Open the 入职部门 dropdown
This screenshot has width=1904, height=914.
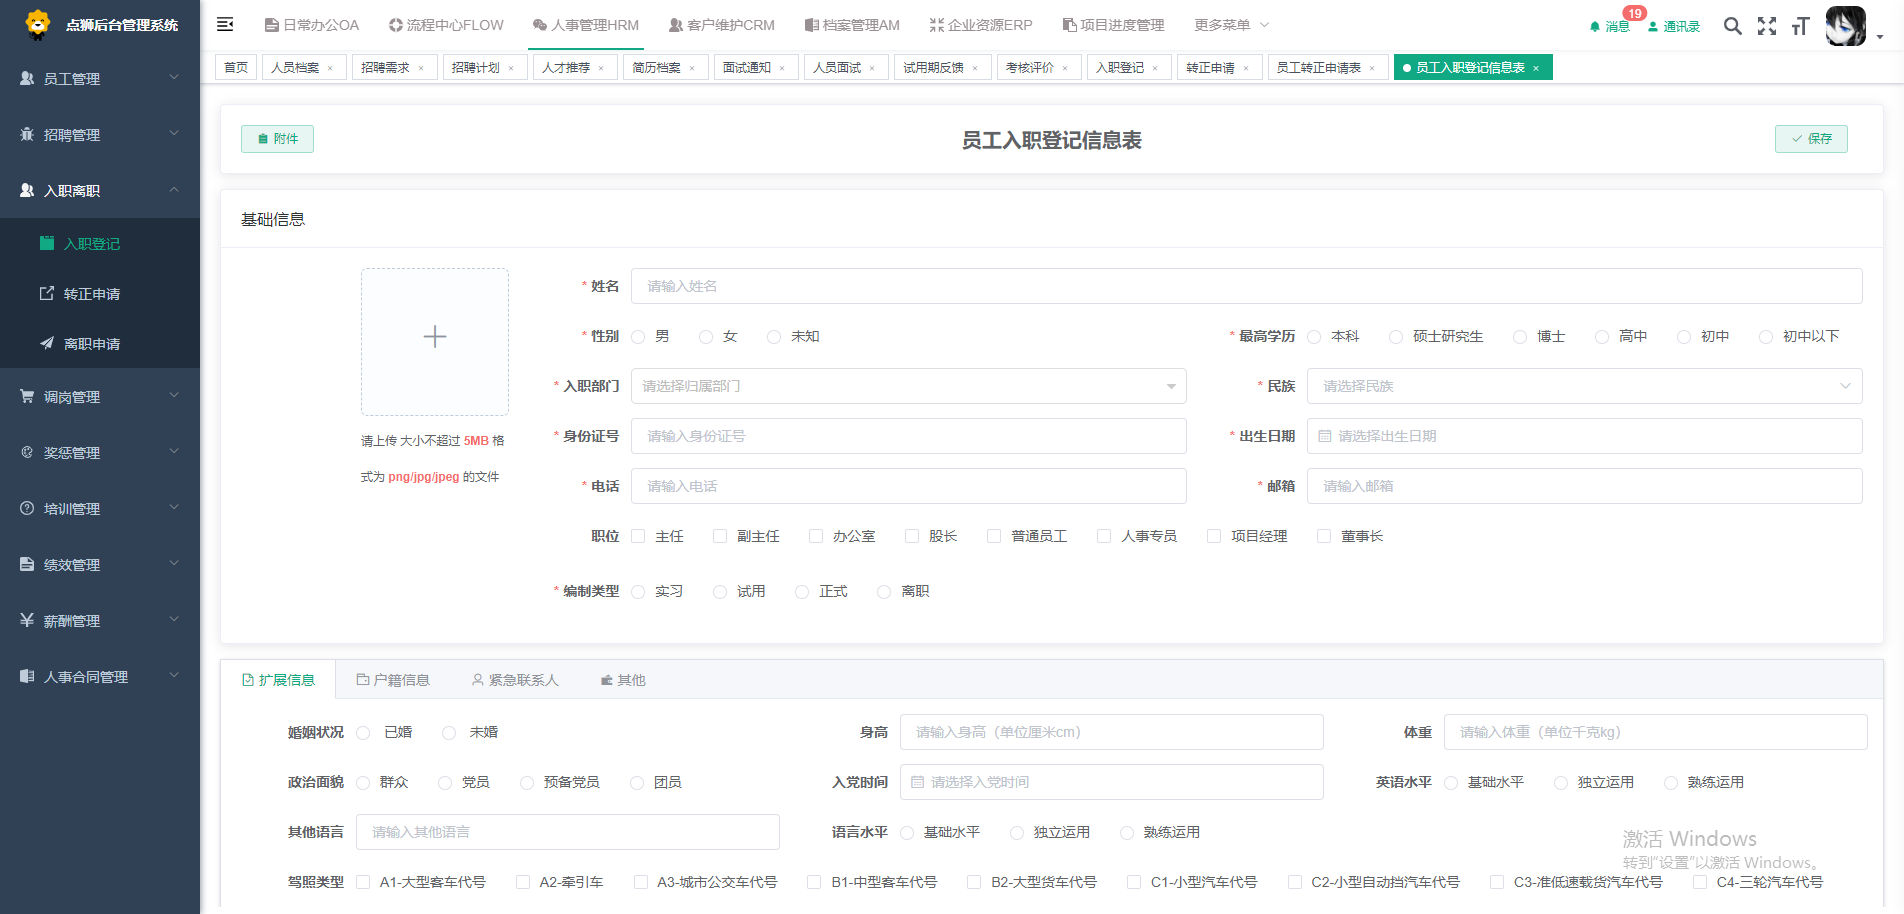908,386
